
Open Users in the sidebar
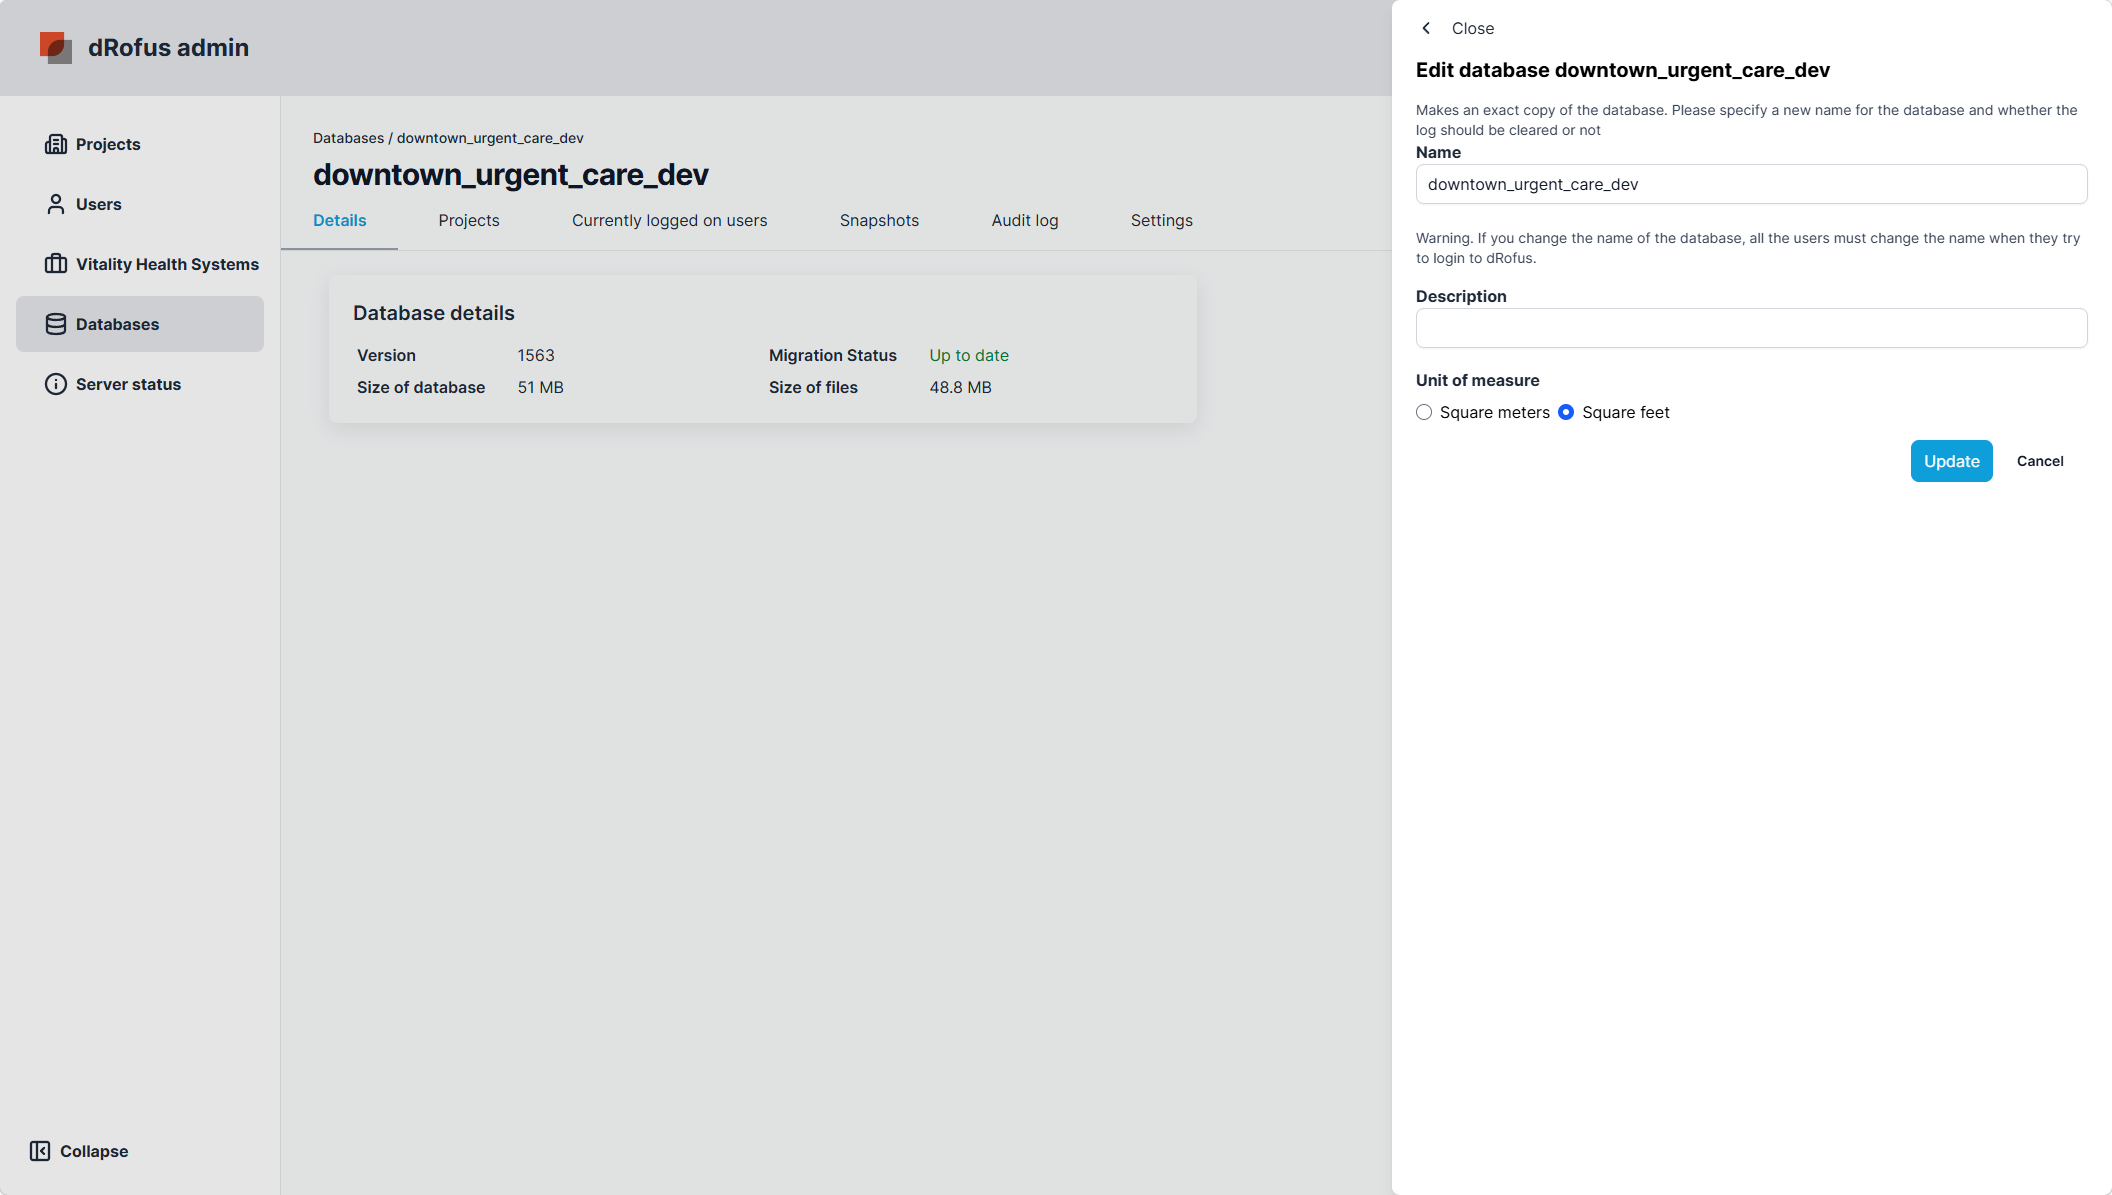click(140, 204)
